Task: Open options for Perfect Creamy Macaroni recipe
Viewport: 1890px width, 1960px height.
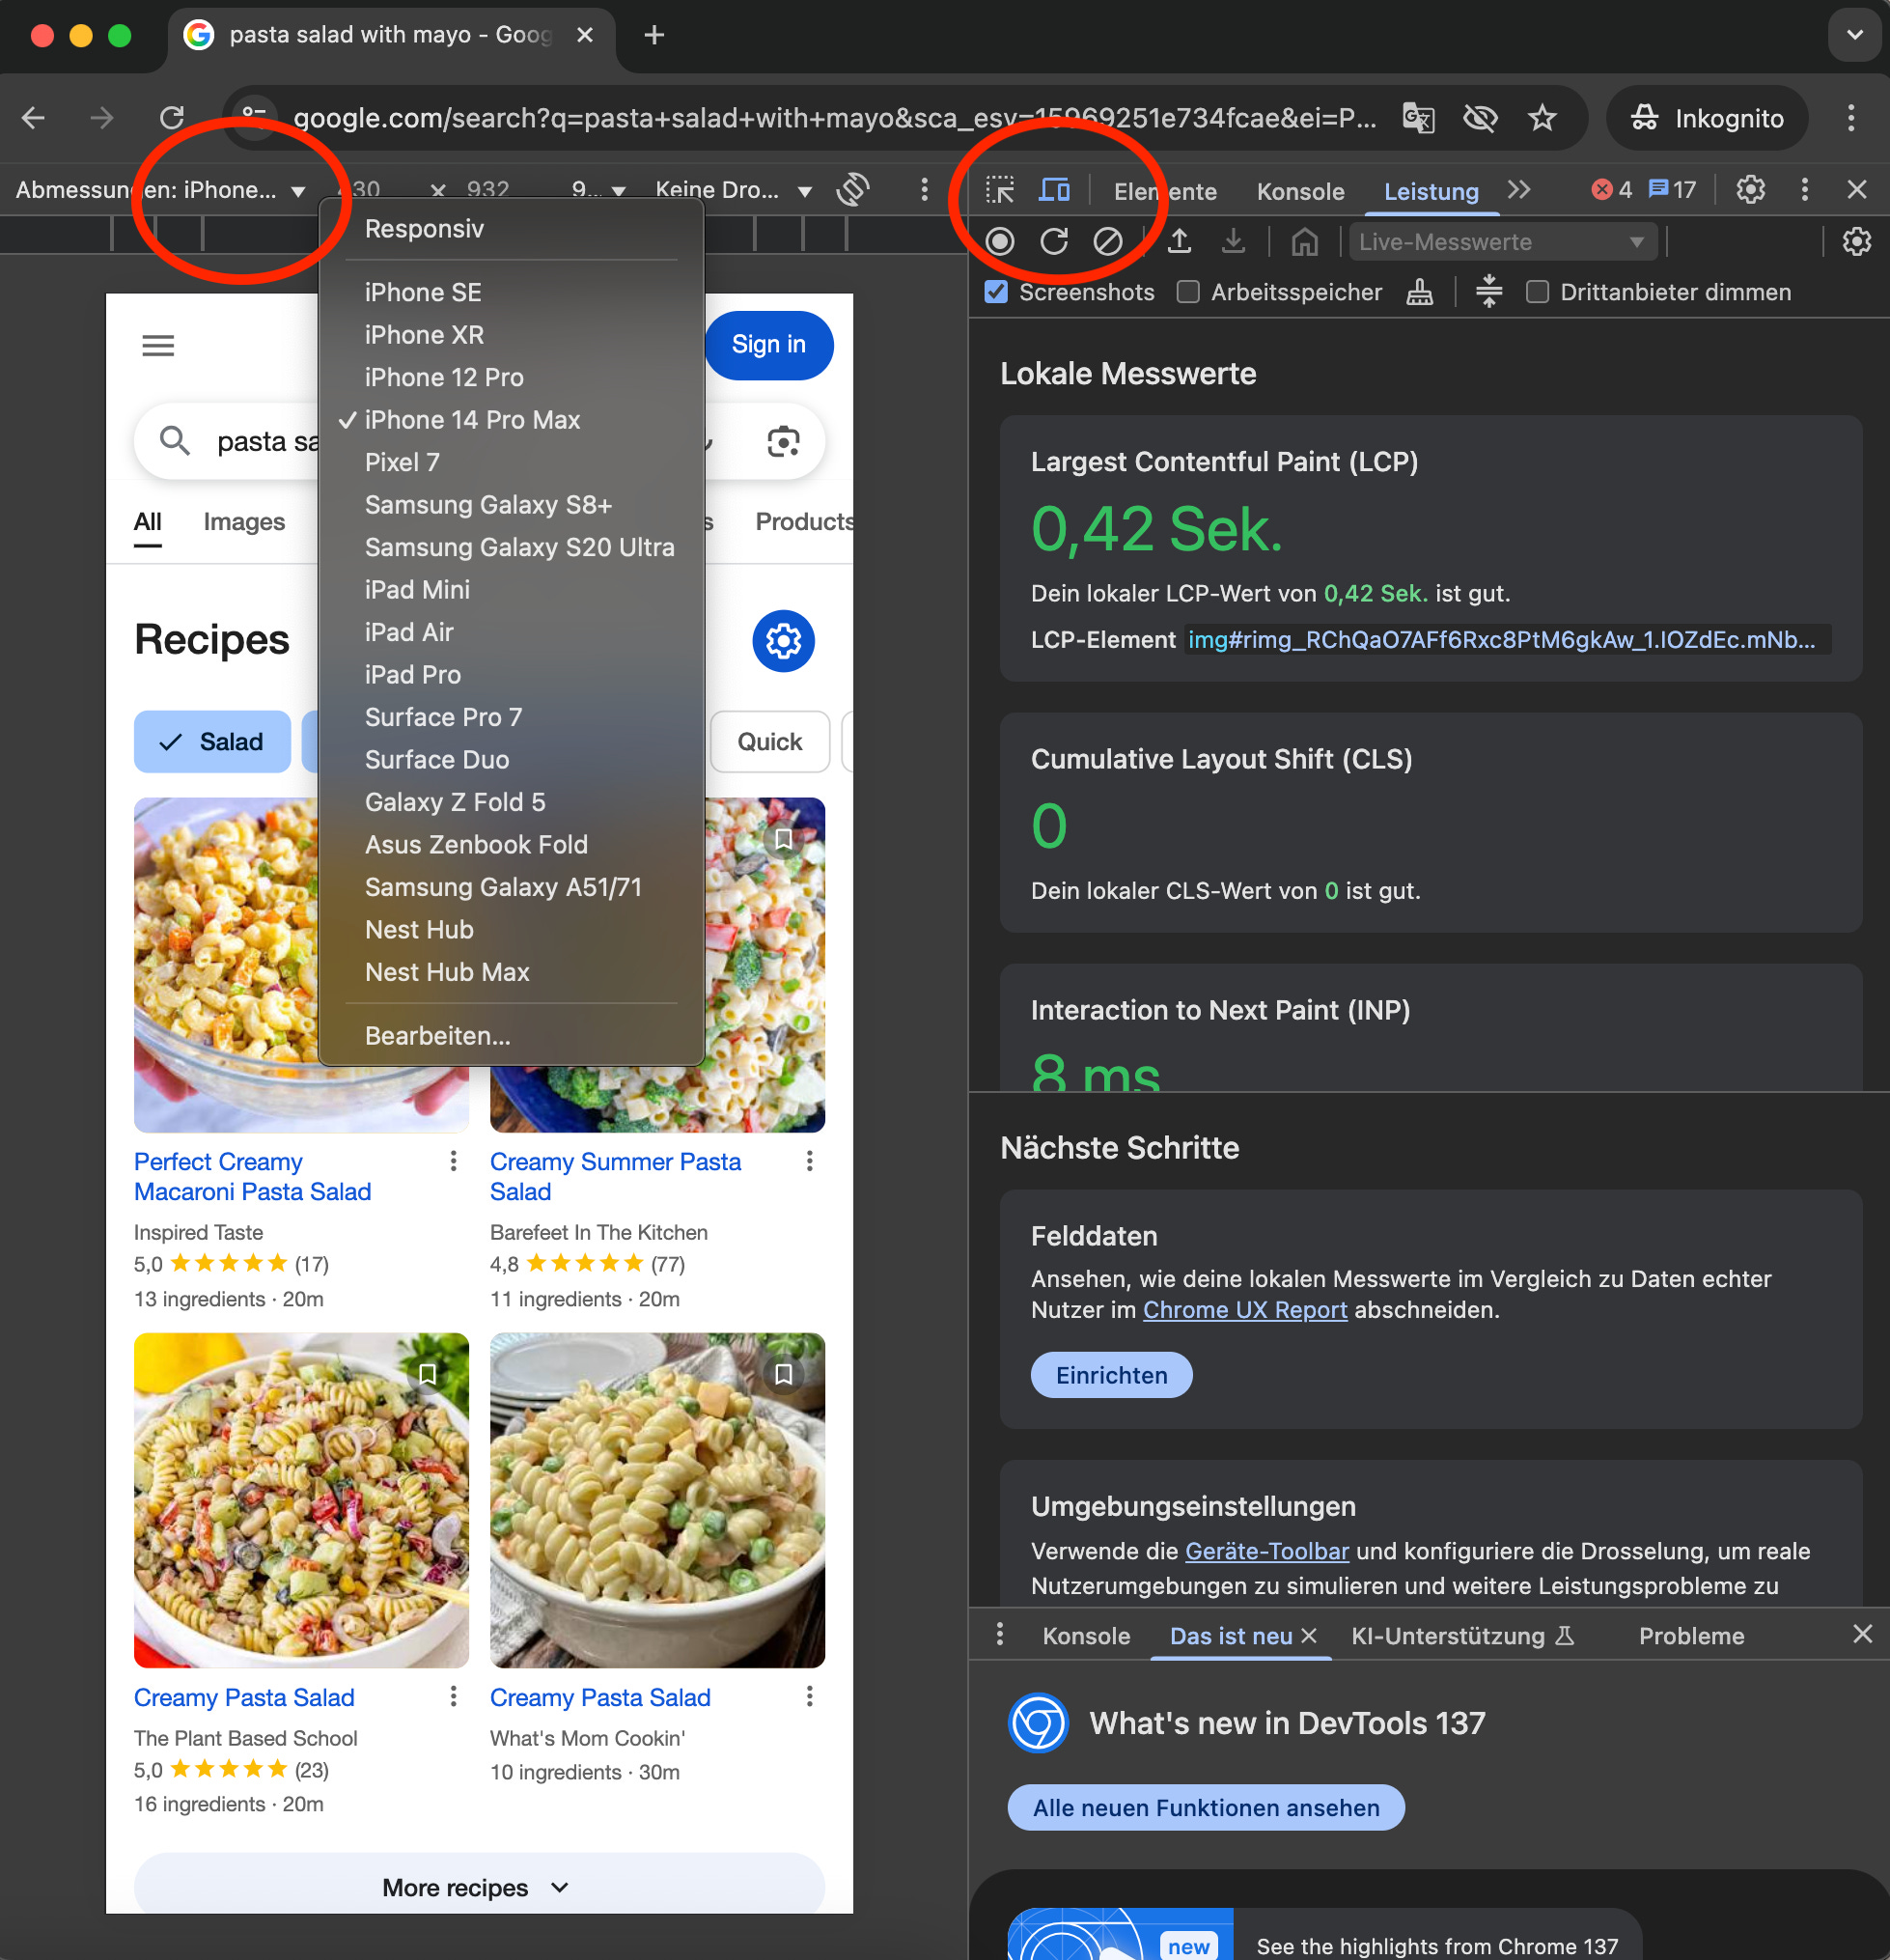Action: [453, 1160]
